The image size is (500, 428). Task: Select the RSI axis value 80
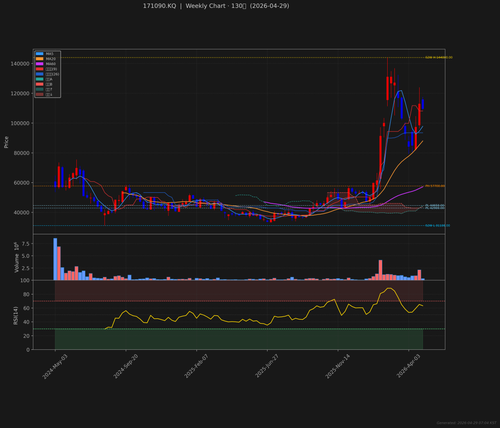pyautogui.click(x=27, y=294)
